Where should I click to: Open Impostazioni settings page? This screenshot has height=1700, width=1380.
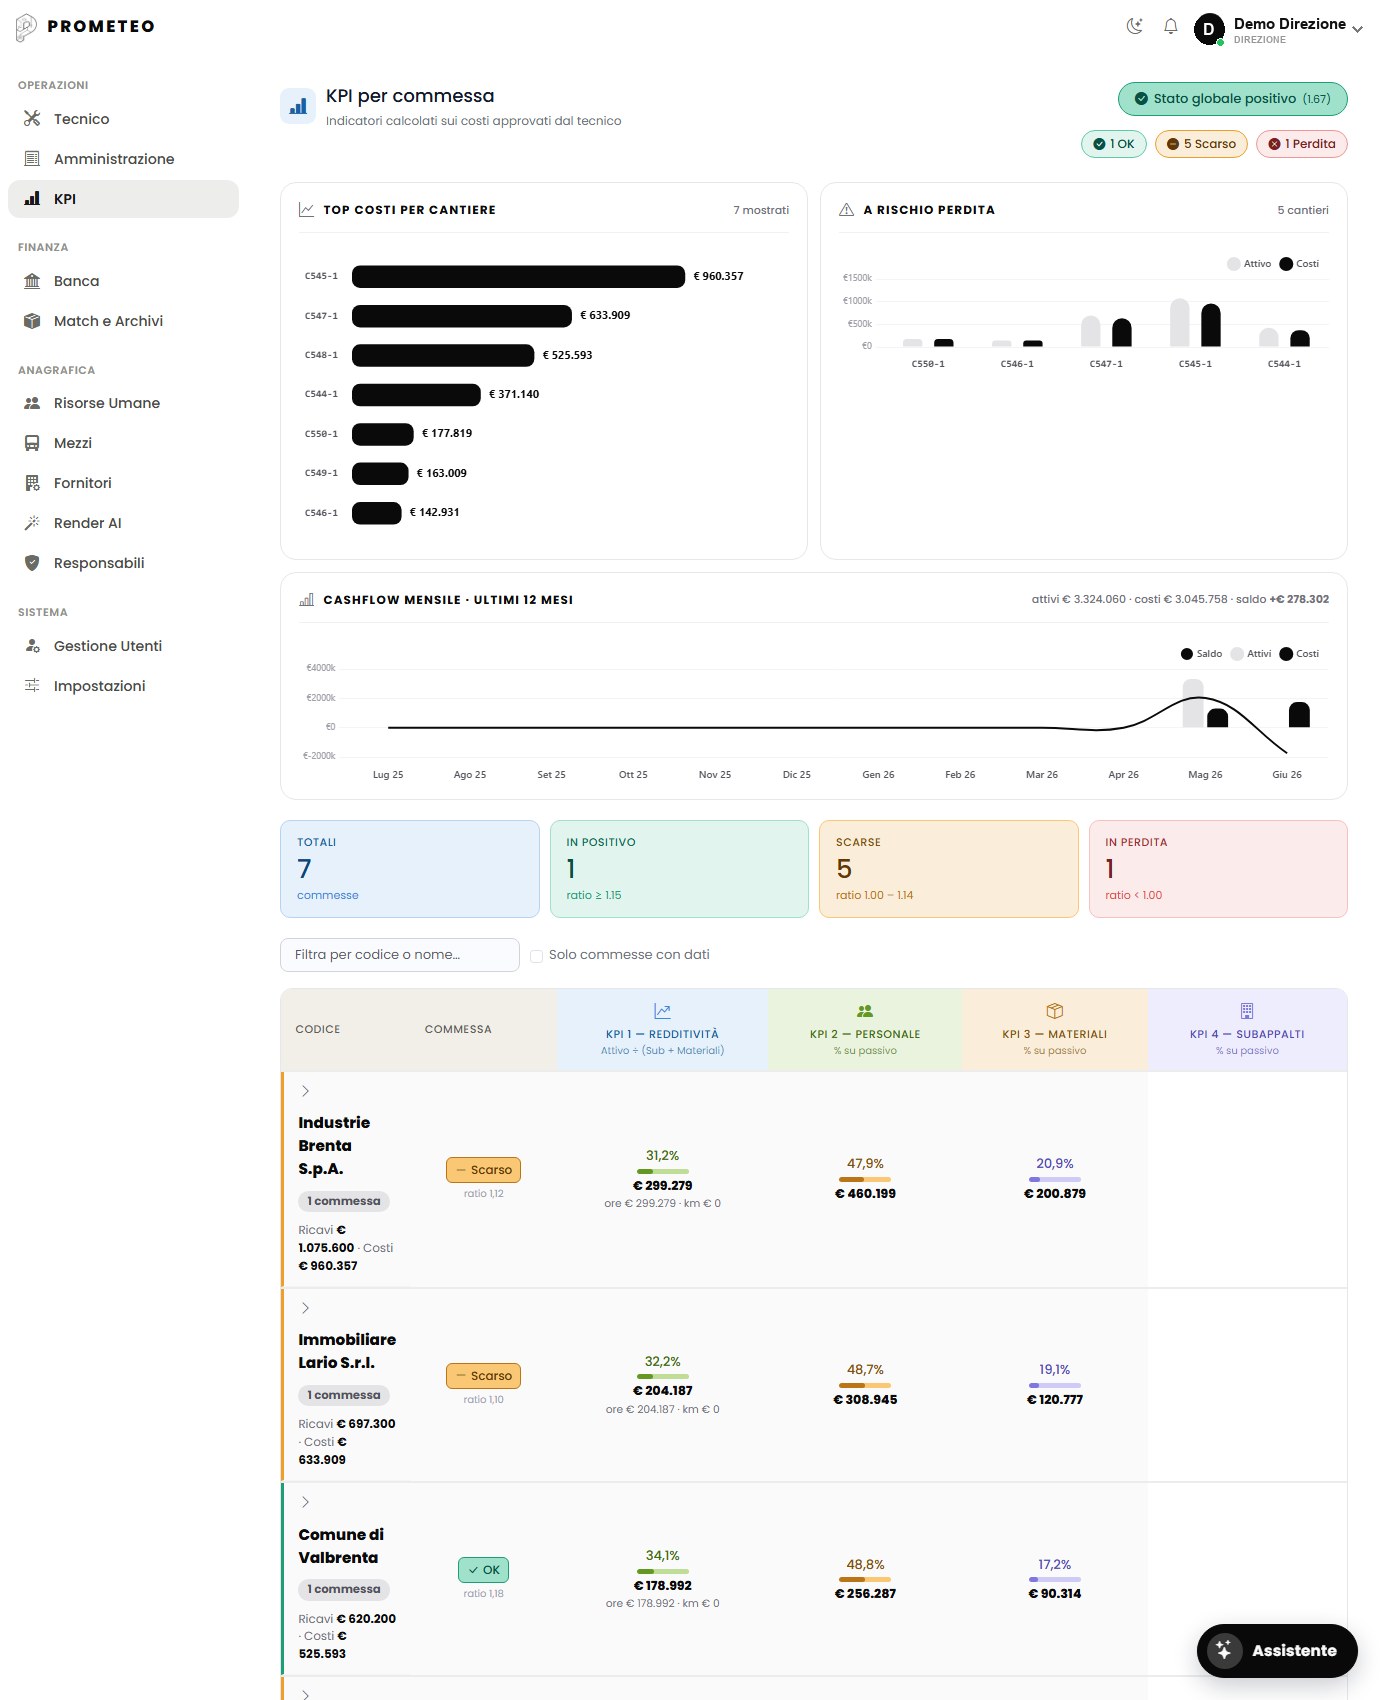point(123,686)
